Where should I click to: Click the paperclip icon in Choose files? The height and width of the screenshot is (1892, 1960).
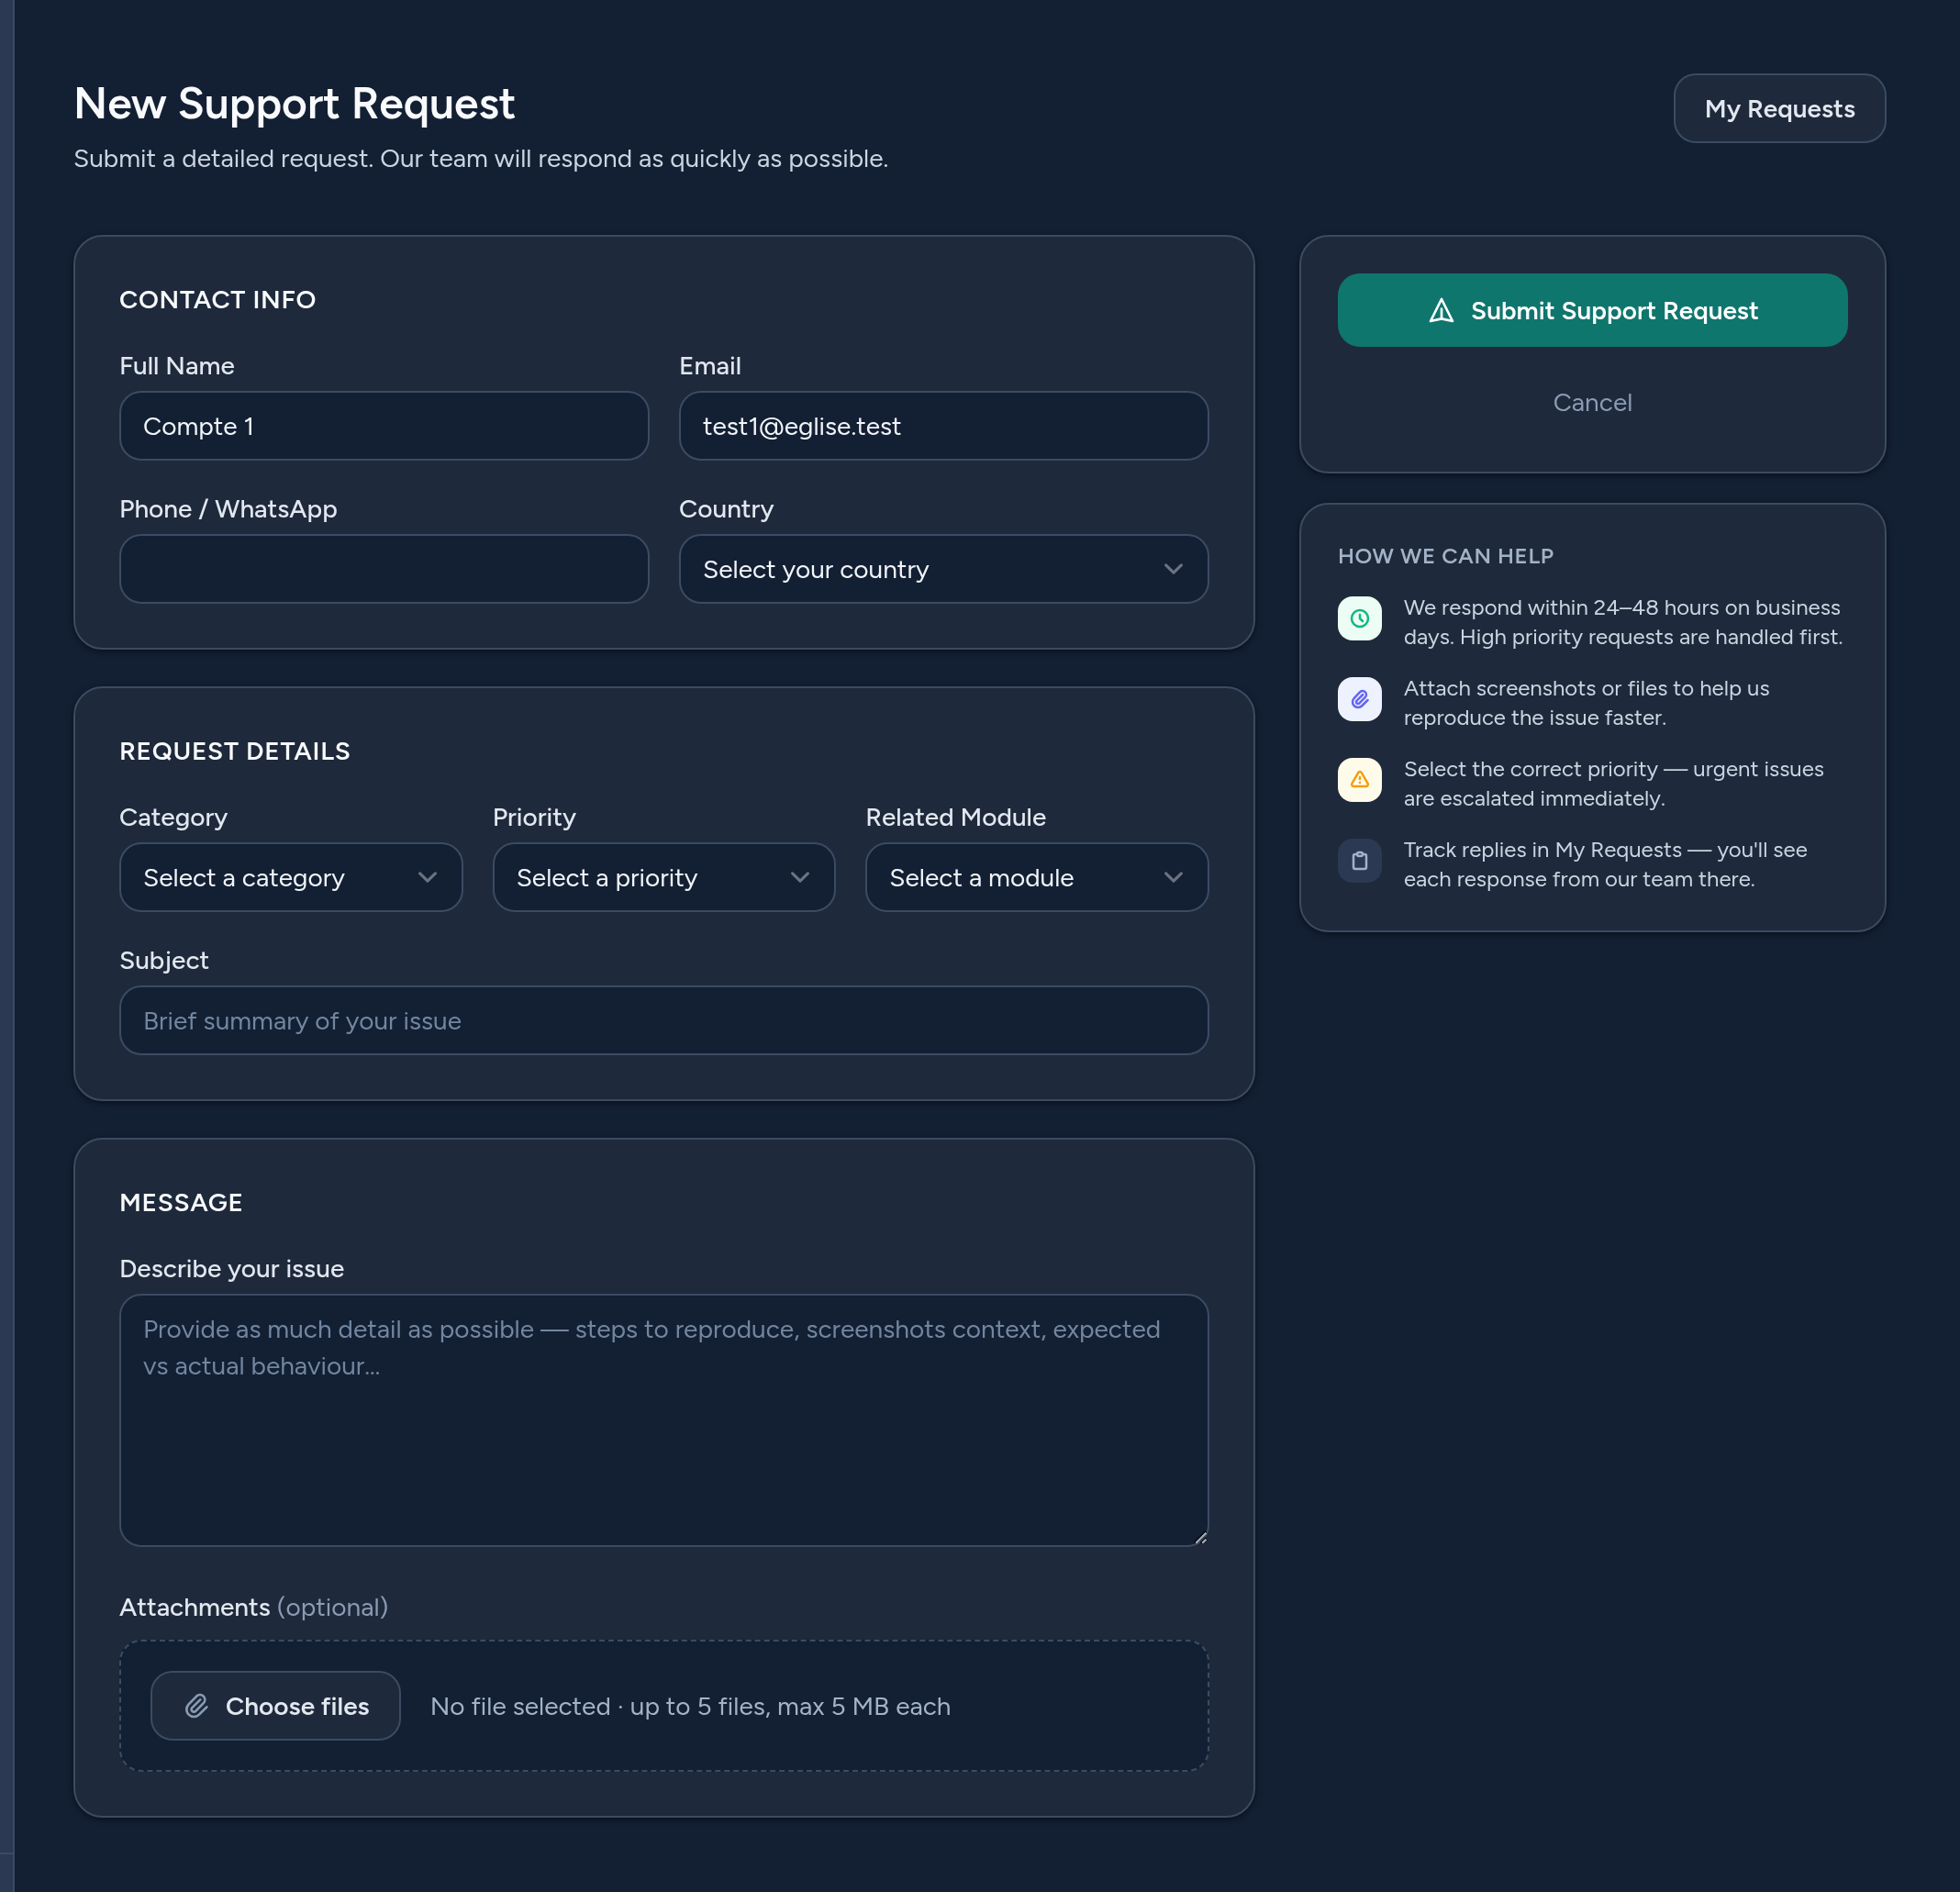coord(197,1706)
